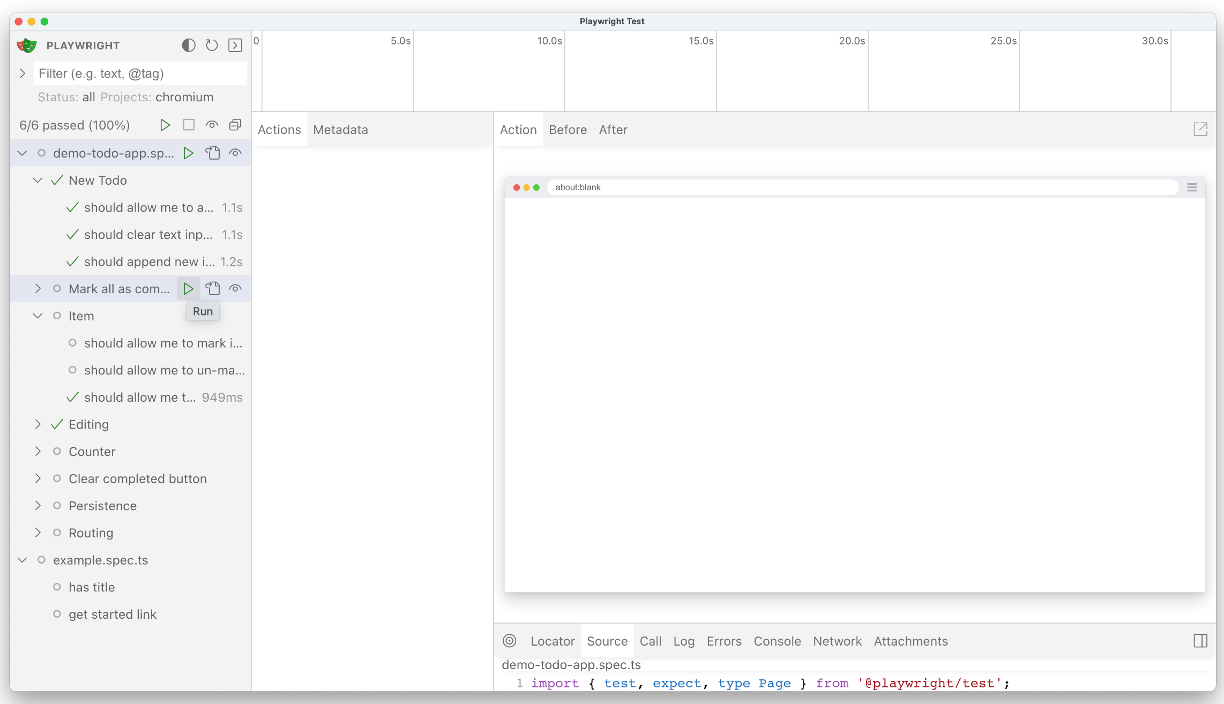Toggle the color theme icon
The width and height of the screenshot is (1224, 704).
point(189,45)
